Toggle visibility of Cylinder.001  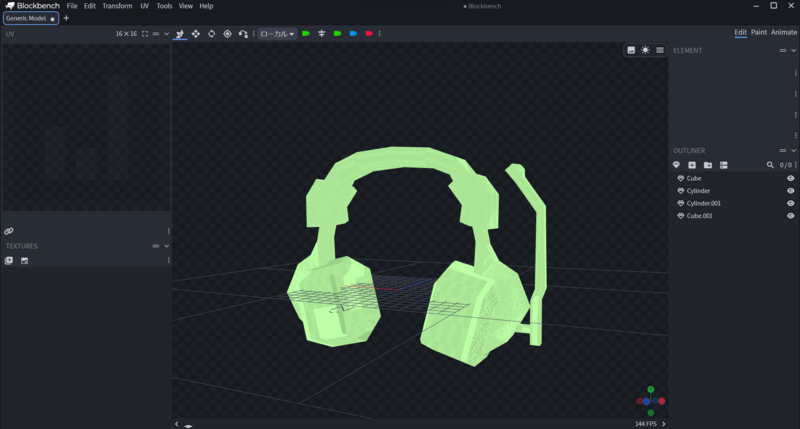point(790,203)
